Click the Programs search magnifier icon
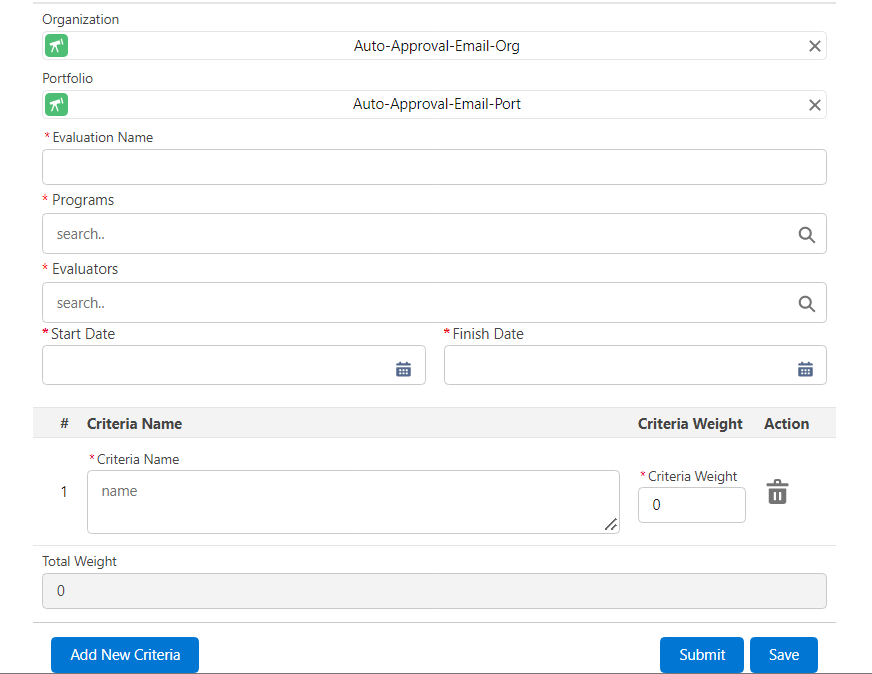This screenshot has height=674, width=872. (806, 235)
